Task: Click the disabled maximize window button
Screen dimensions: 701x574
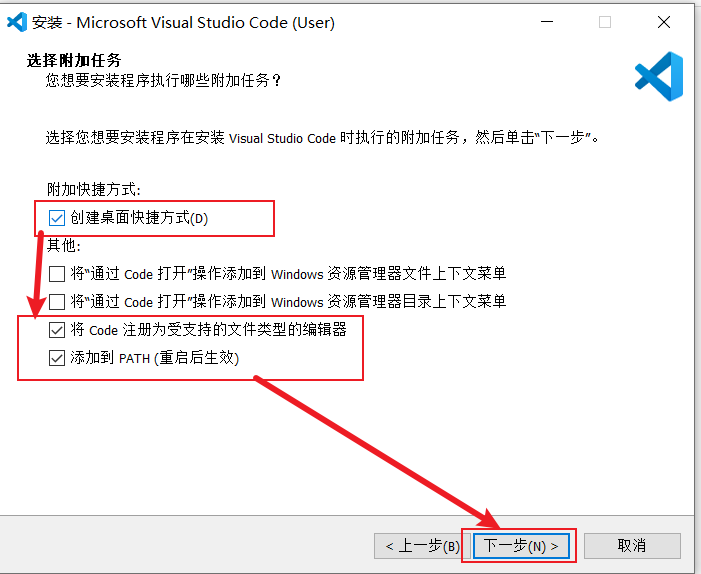Action: pos(605,22)
